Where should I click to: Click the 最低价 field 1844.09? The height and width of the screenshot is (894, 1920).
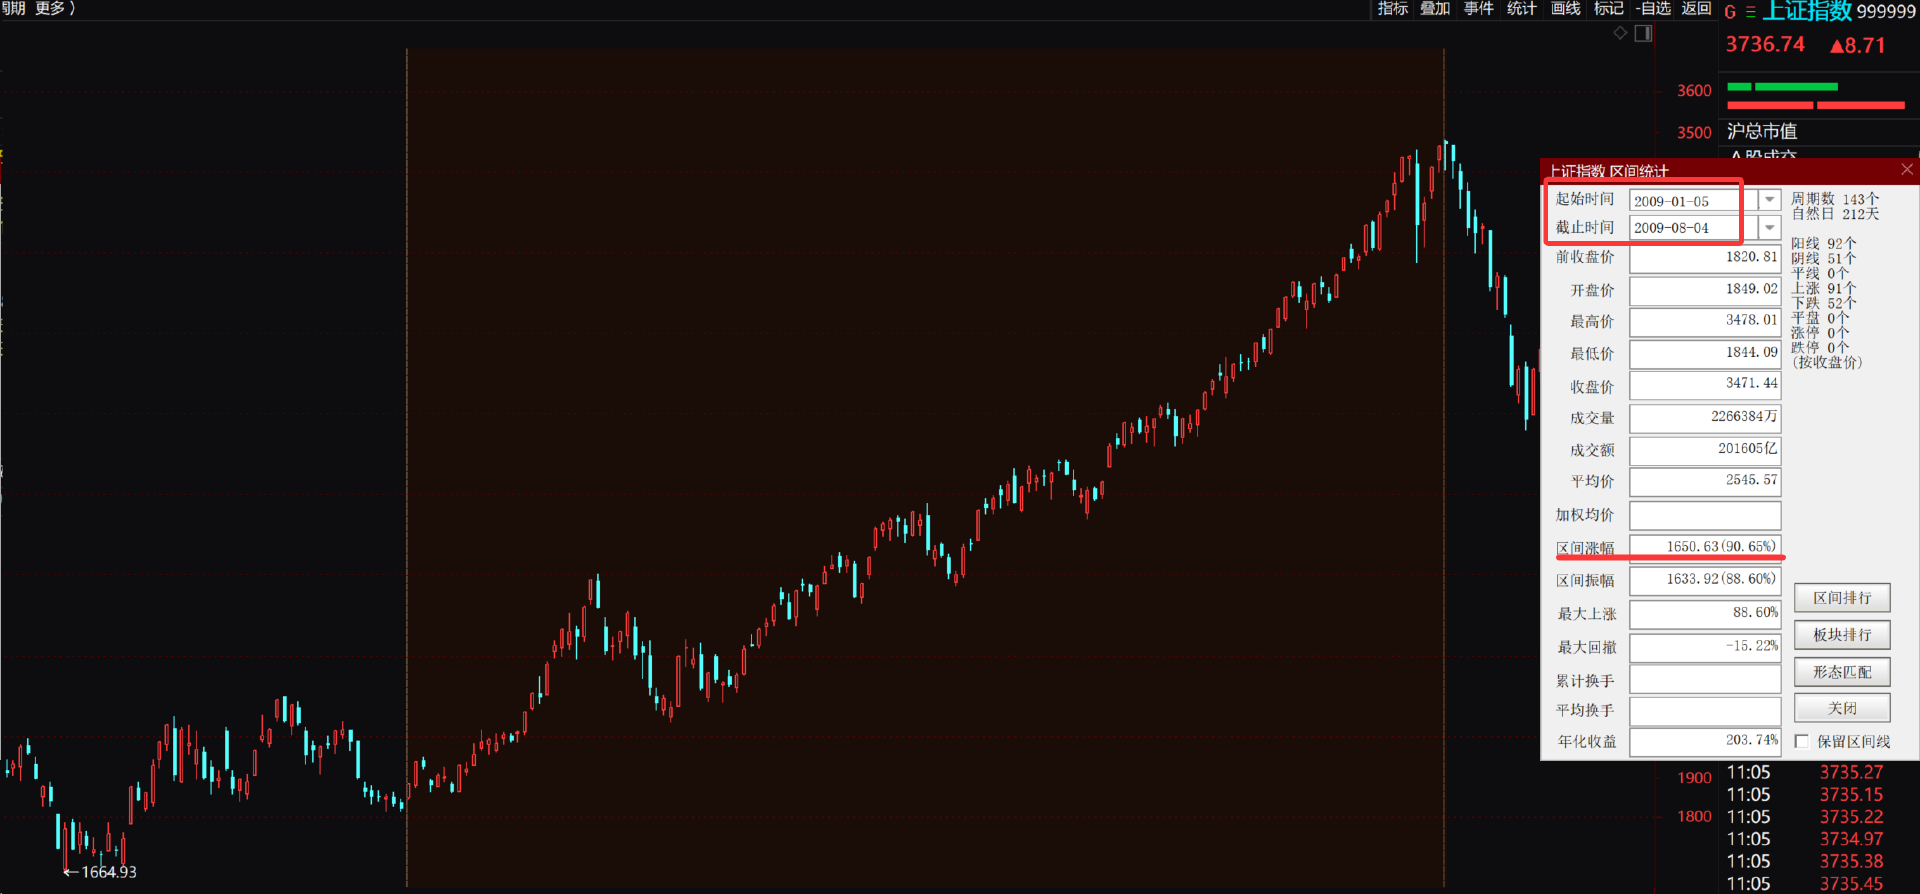point(1705,354)
